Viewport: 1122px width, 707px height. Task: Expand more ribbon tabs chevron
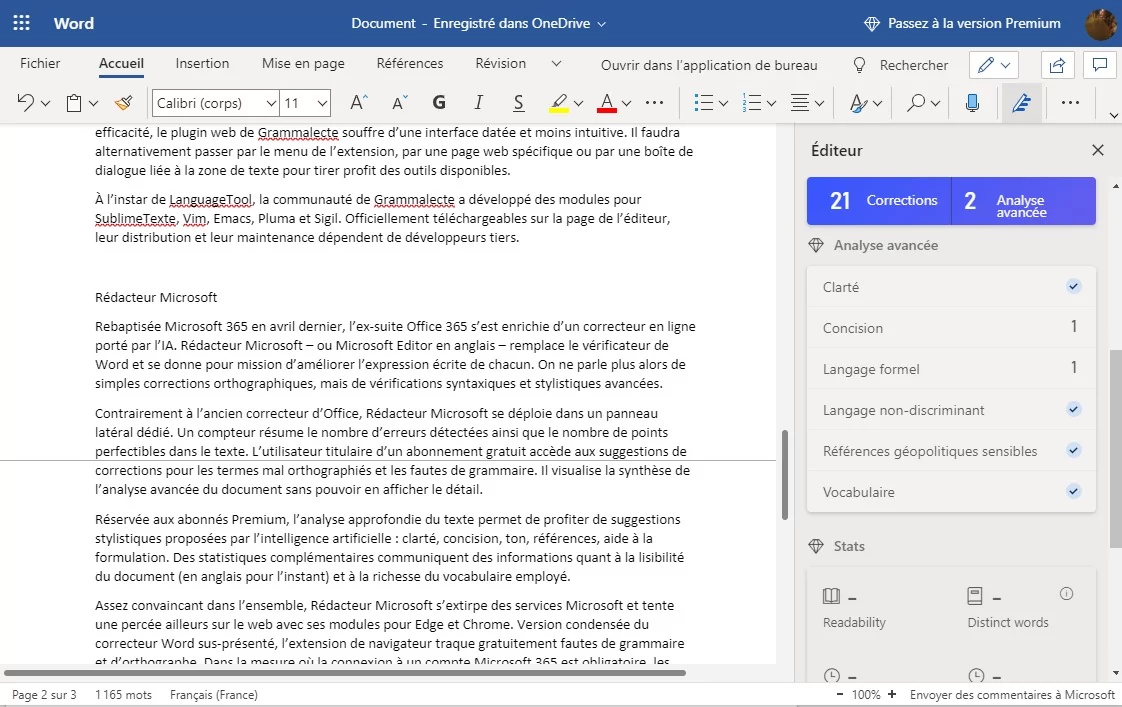click(556, 64)
